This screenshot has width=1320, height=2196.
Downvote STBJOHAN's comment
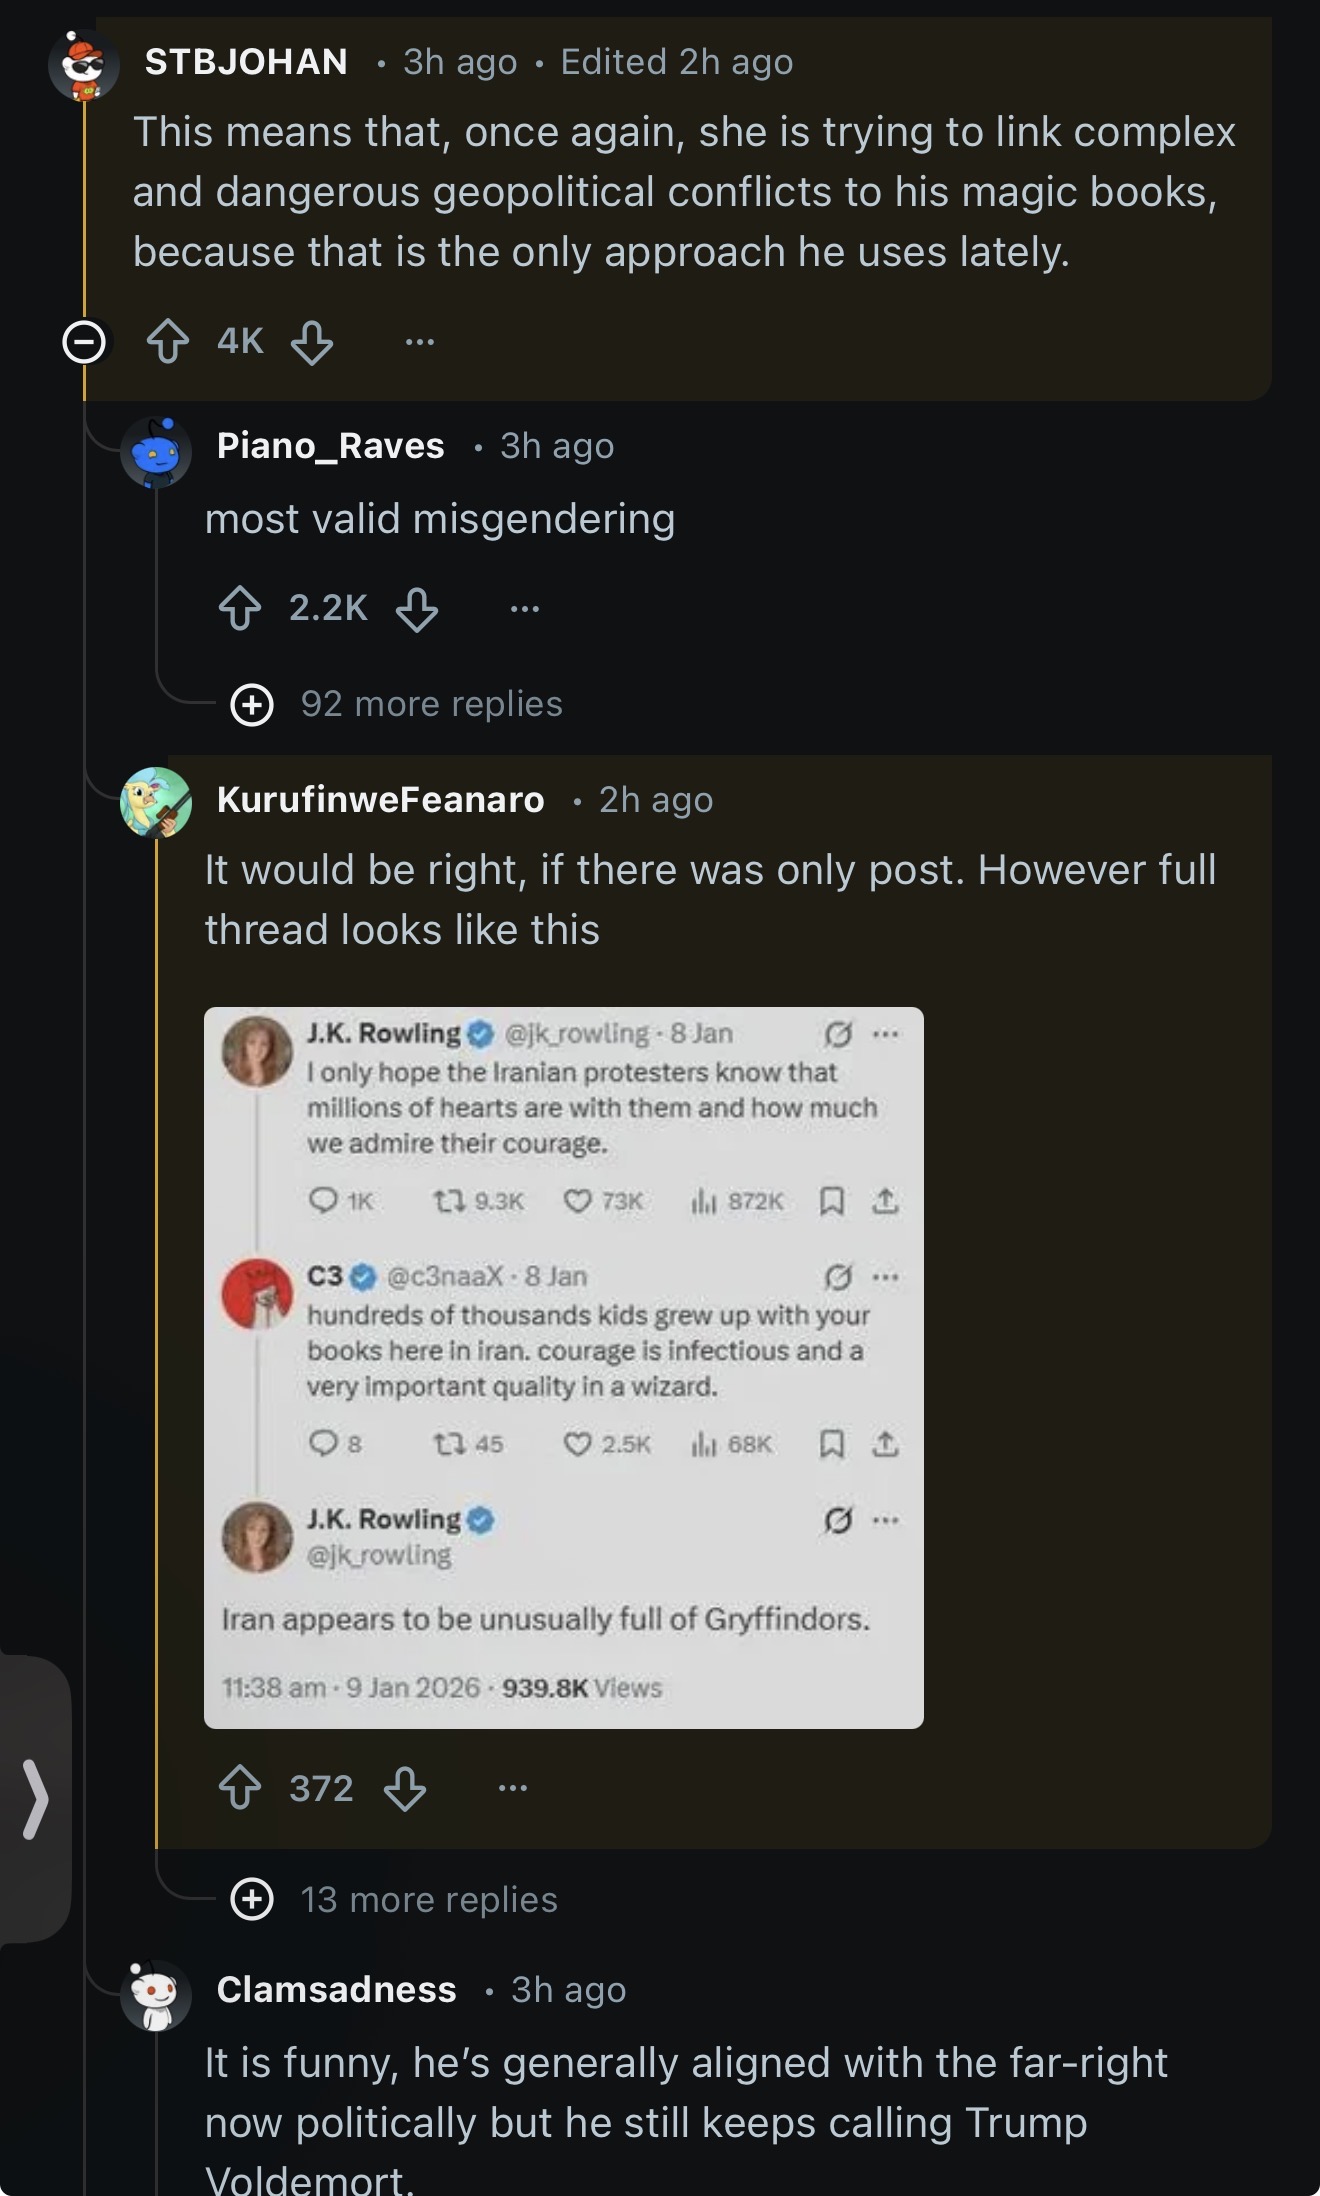coord(312,342)
